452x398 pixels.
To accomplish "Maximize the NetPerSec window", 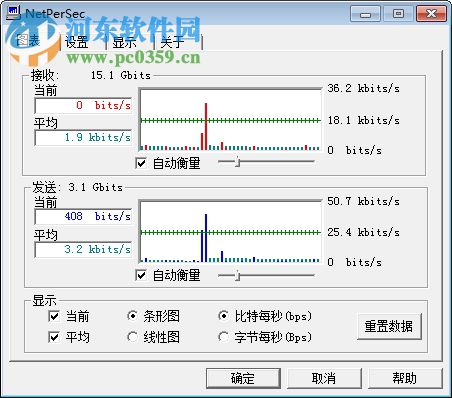I will [398, 14].
